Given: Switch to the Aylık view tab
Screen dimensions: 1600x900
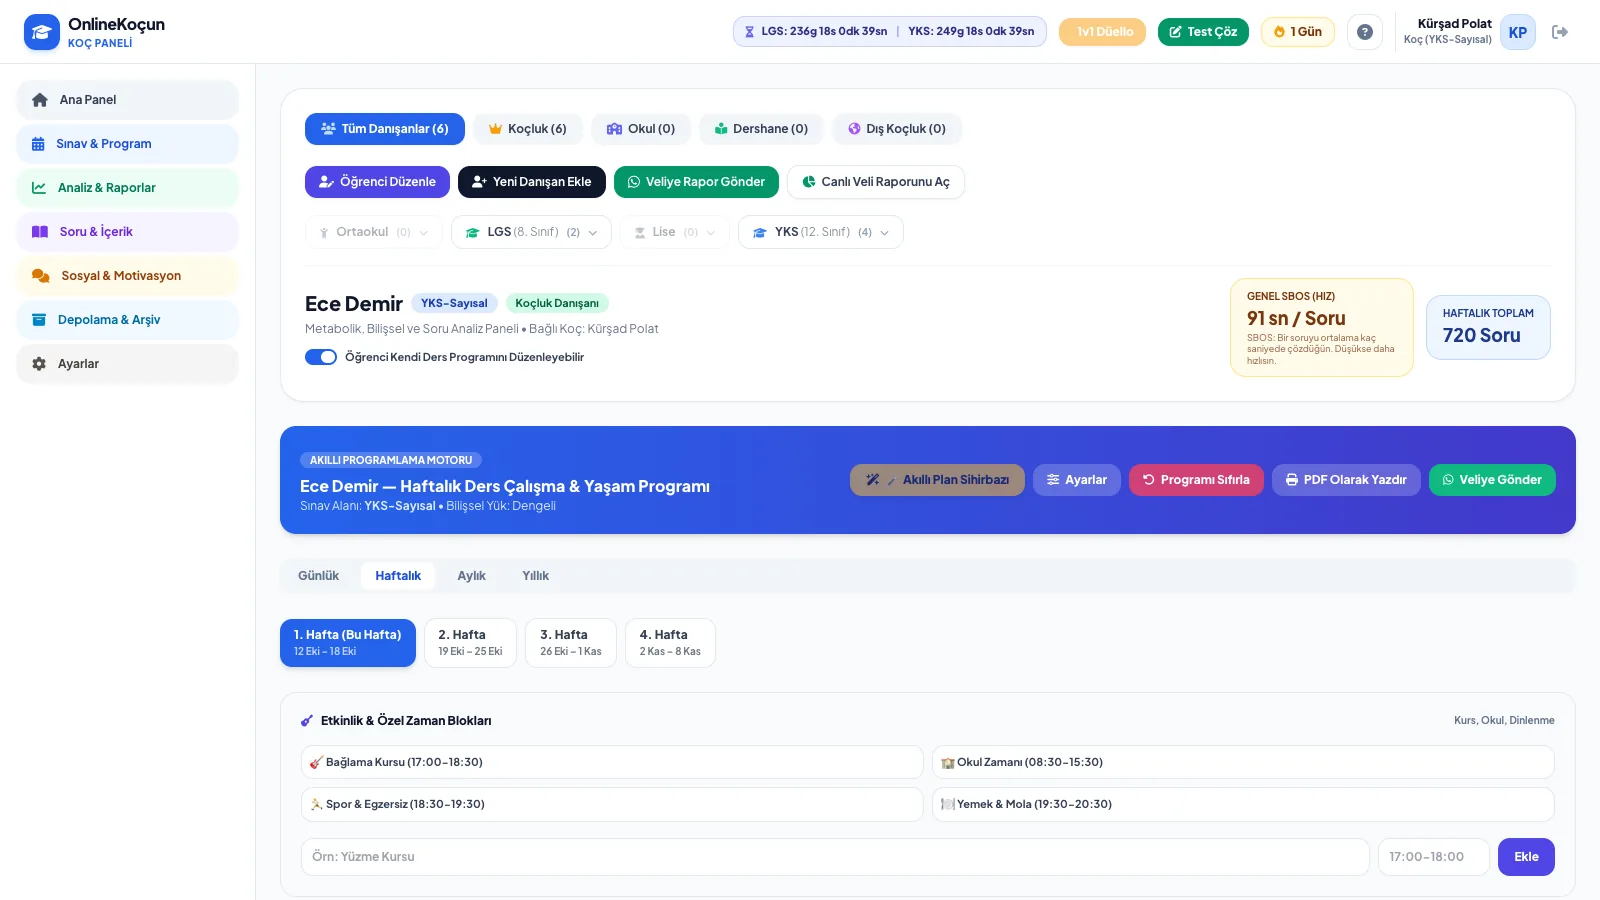Looking at the screenshot, I should point(471,576).
